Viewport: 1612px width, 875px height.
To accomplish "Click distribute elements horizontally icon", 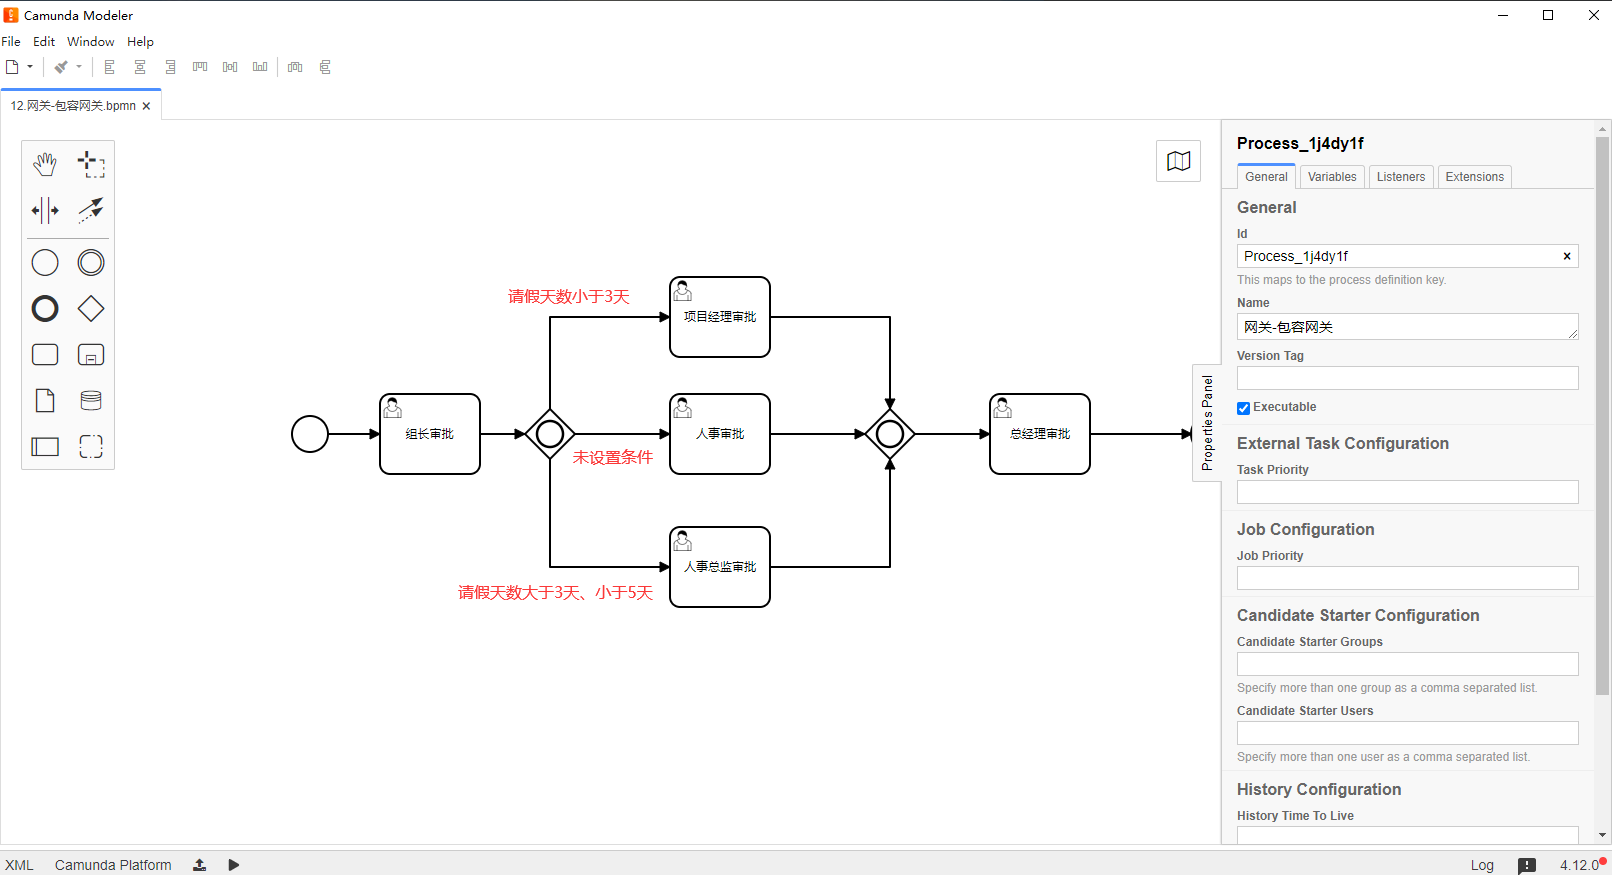I will coord(295,67).
